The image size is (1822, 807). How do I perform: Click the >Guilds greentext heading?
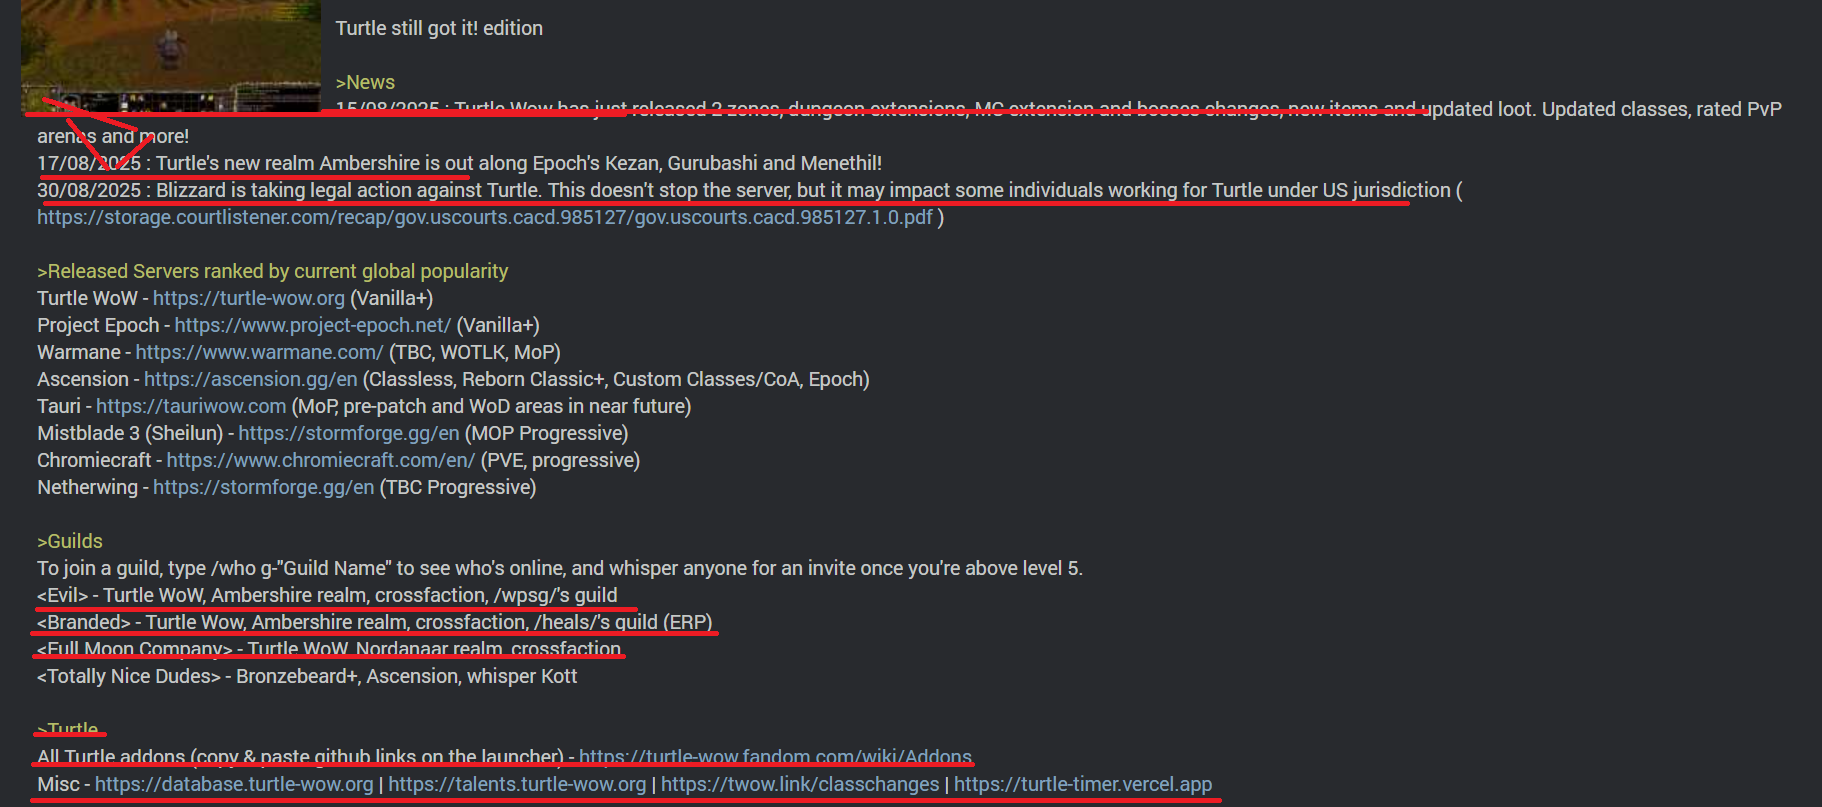(x=70, y=541)
